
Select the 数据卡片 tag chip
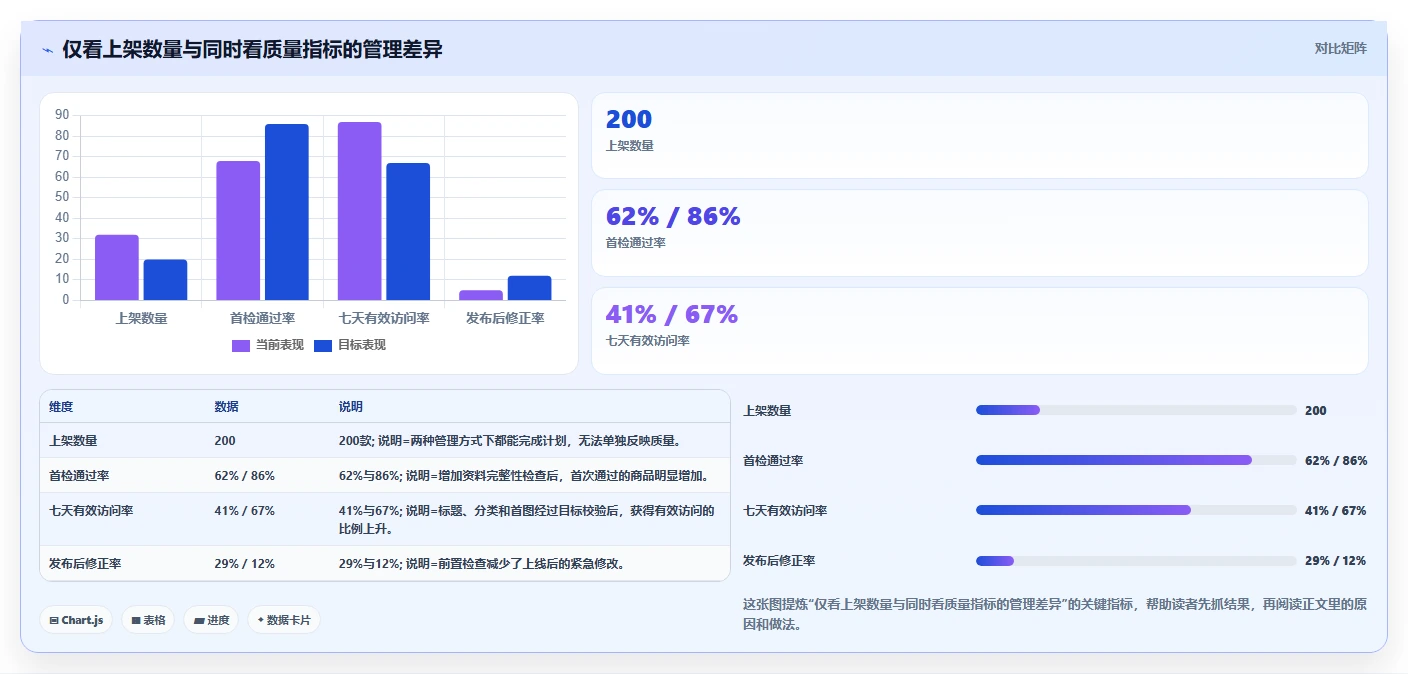pos(284,620)
